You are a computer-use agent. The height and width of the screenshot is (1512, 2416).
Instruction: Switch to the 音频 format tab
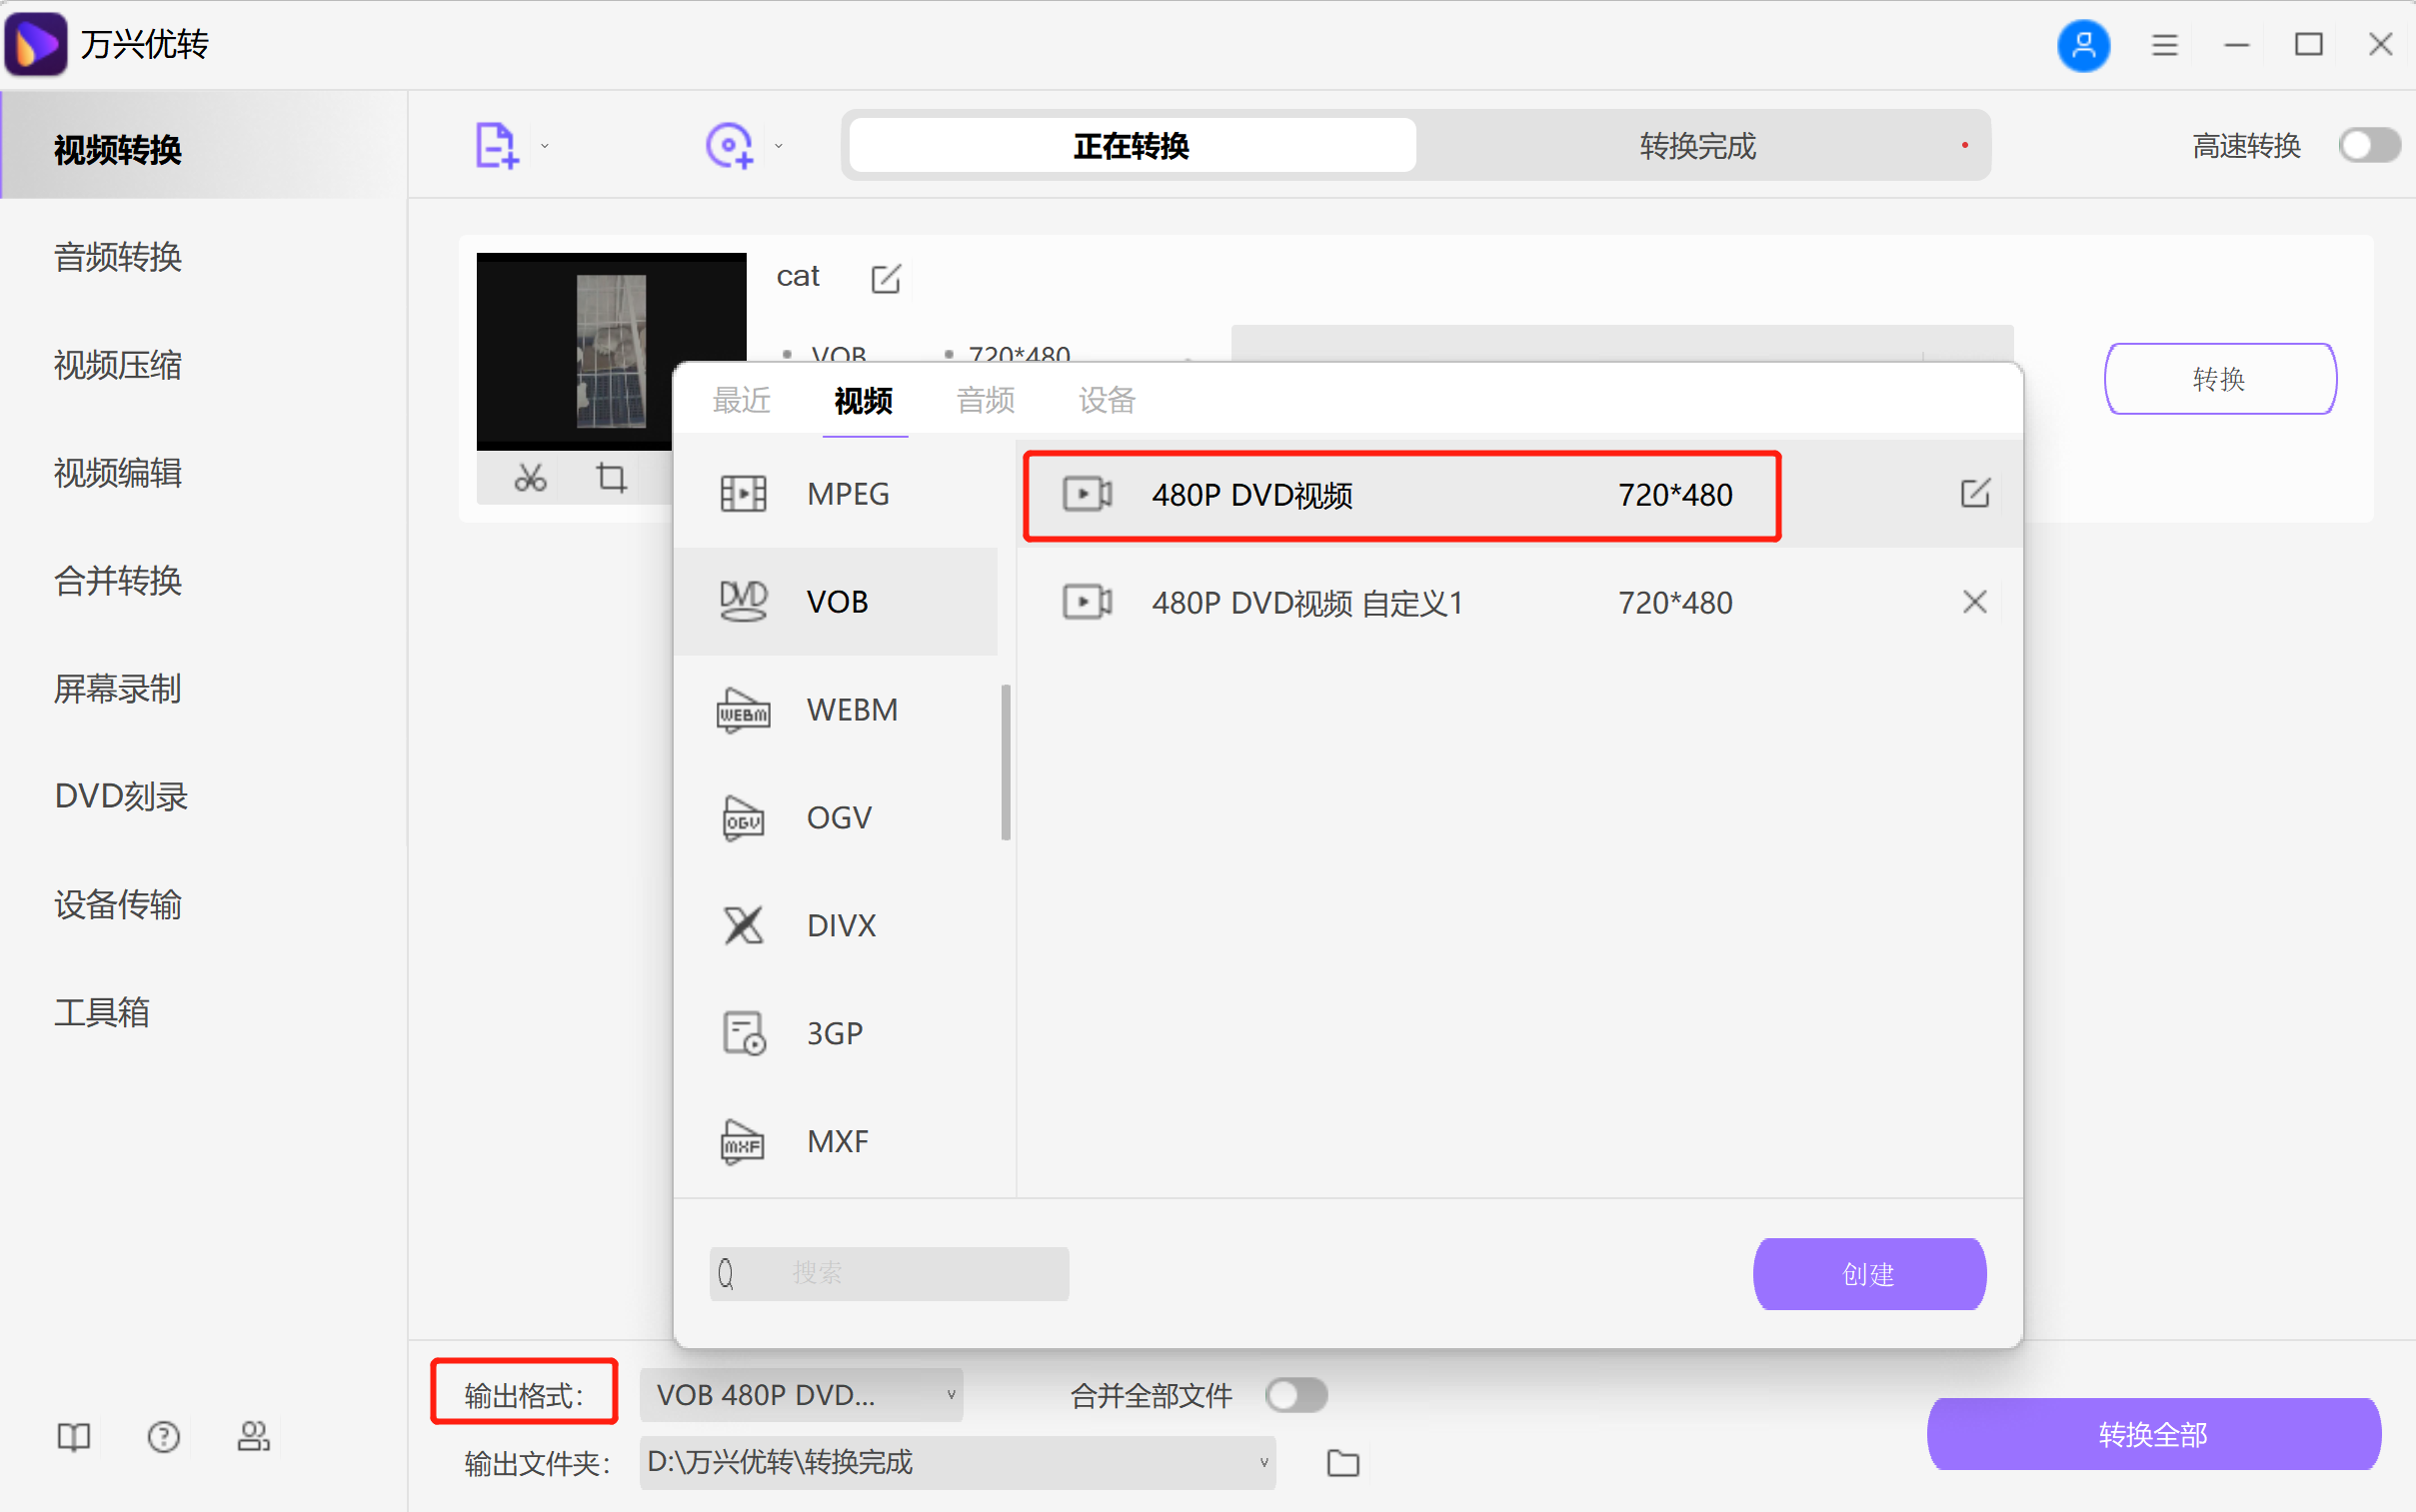[985, 401]
